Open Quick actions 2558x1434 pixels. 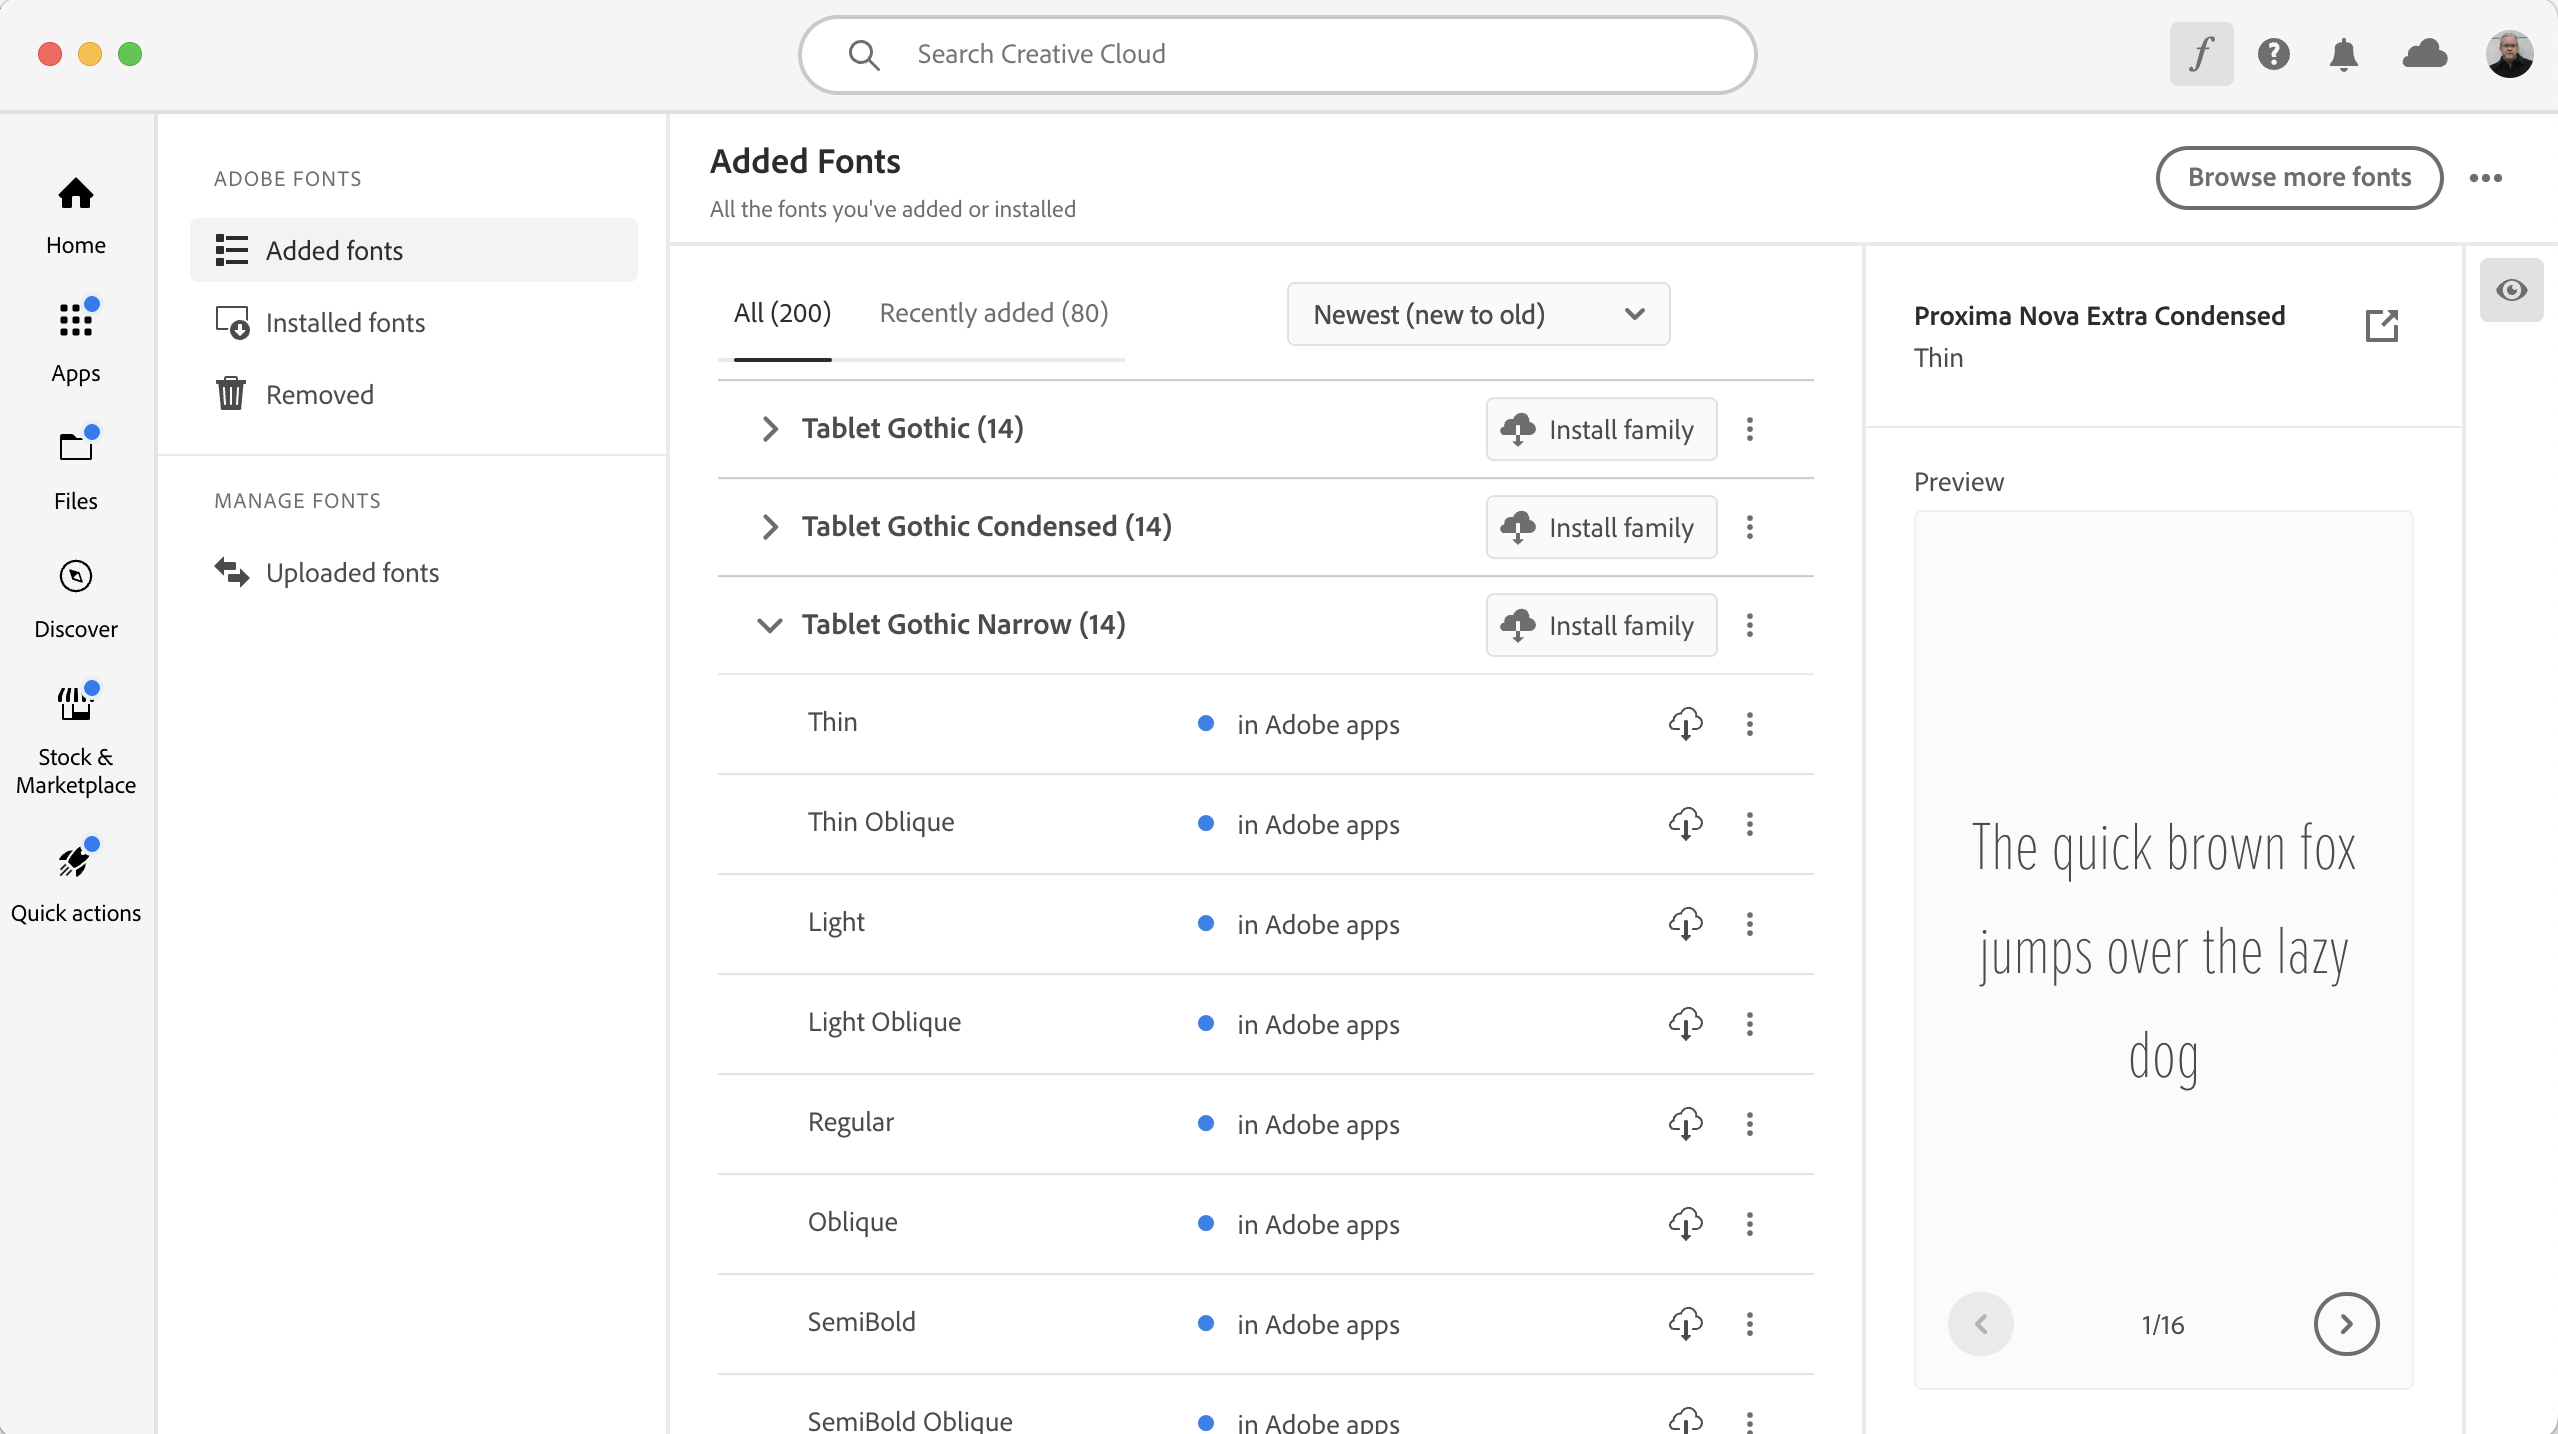coord(76,880)
